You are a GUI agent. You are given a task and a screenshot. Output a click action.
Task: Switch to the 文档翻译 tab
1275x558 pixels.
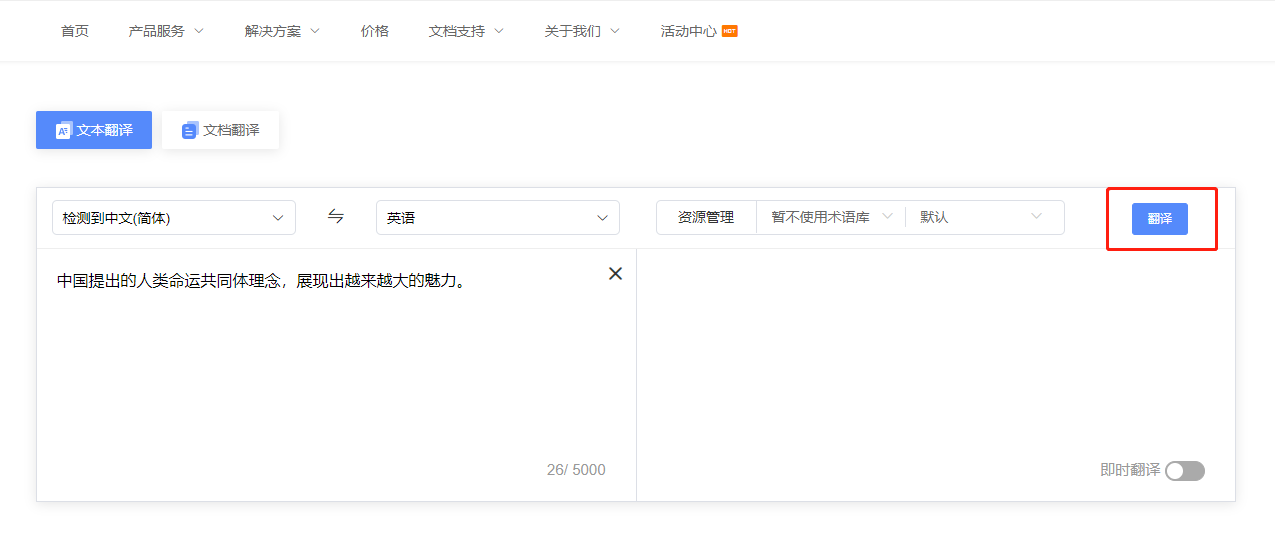[x=221, y=130]
